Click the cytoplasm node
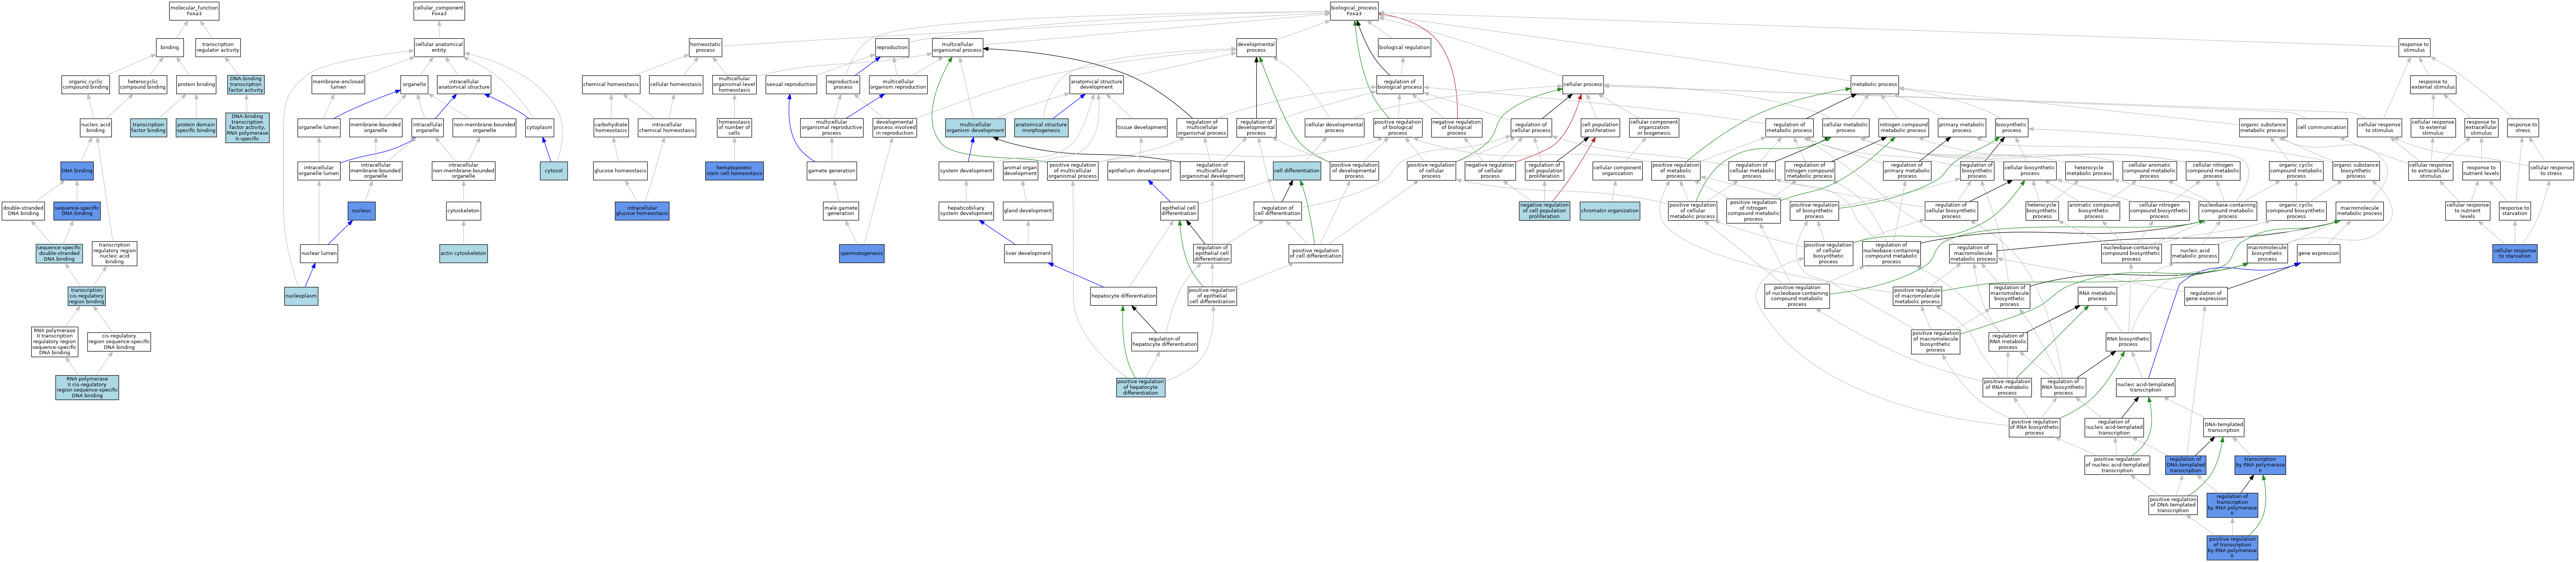2576x562 pixels. [x=539, y=128]
